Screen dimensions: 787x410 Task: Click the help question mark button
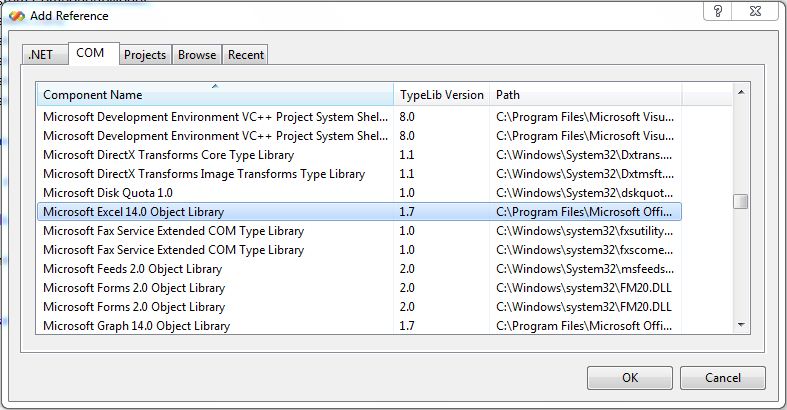[716, 11]
